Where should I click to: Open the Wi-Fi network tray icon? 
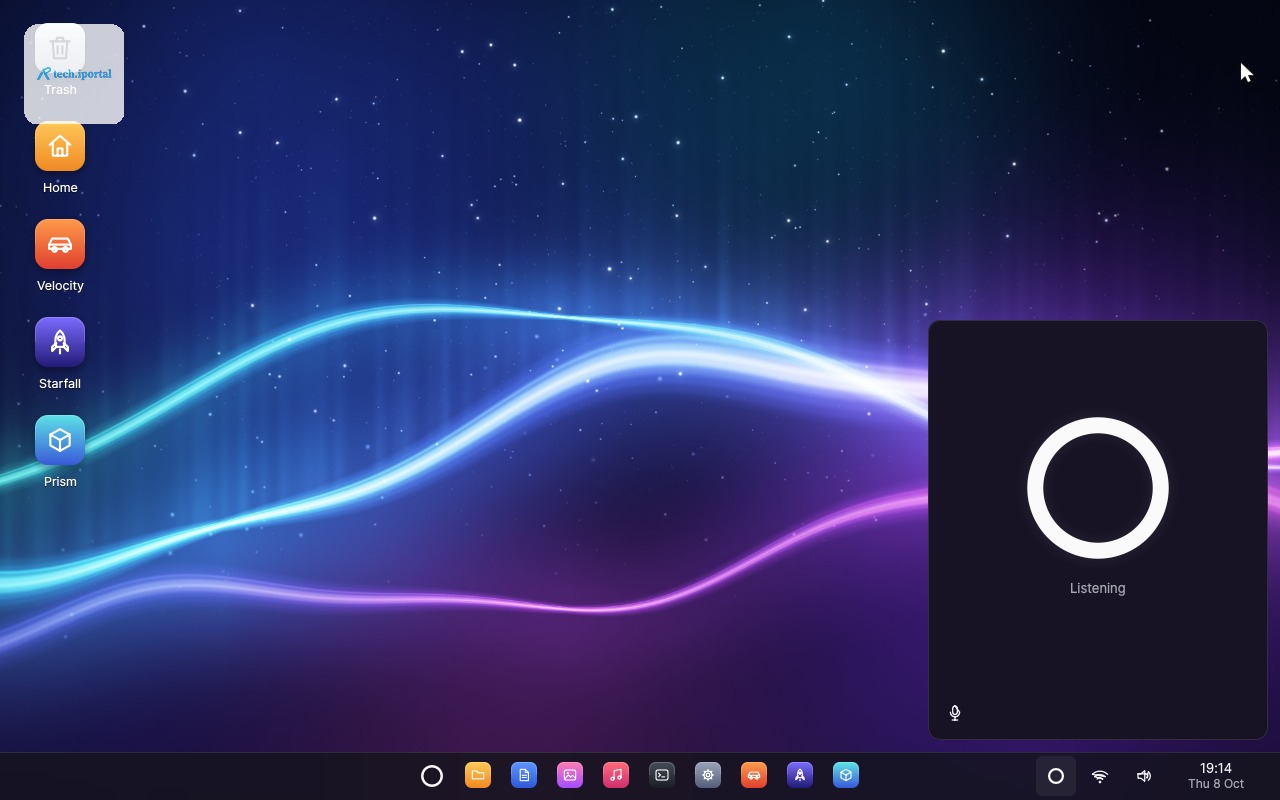(1100, 776)
